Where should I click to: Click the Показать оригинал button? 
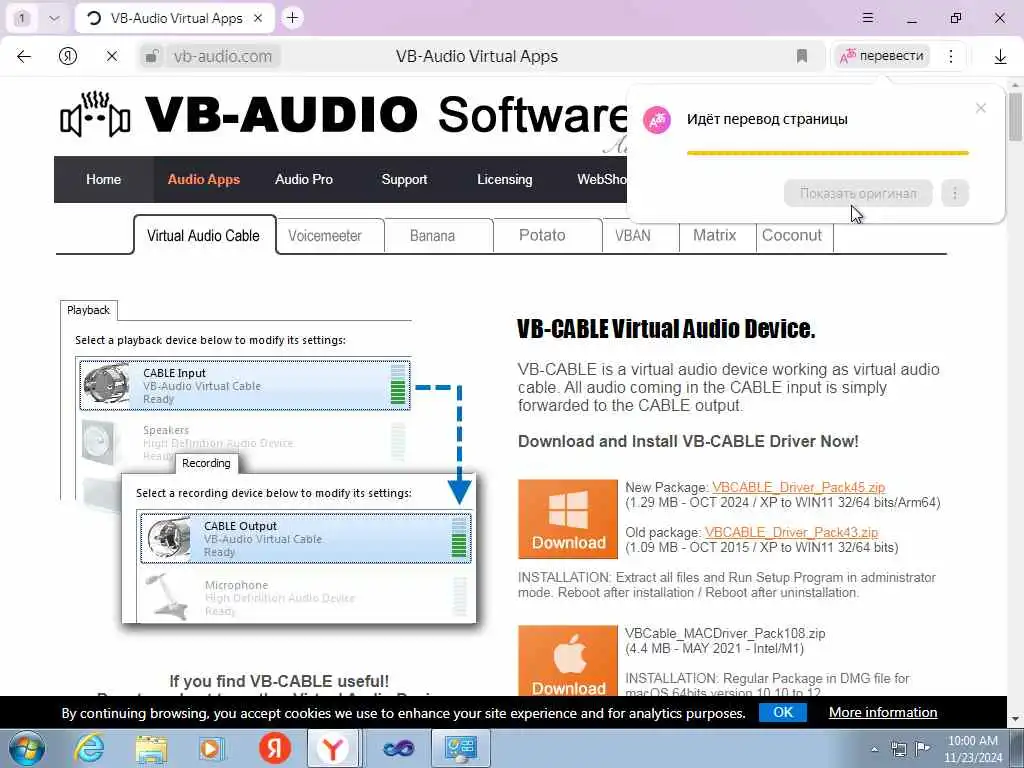[857, 193]
